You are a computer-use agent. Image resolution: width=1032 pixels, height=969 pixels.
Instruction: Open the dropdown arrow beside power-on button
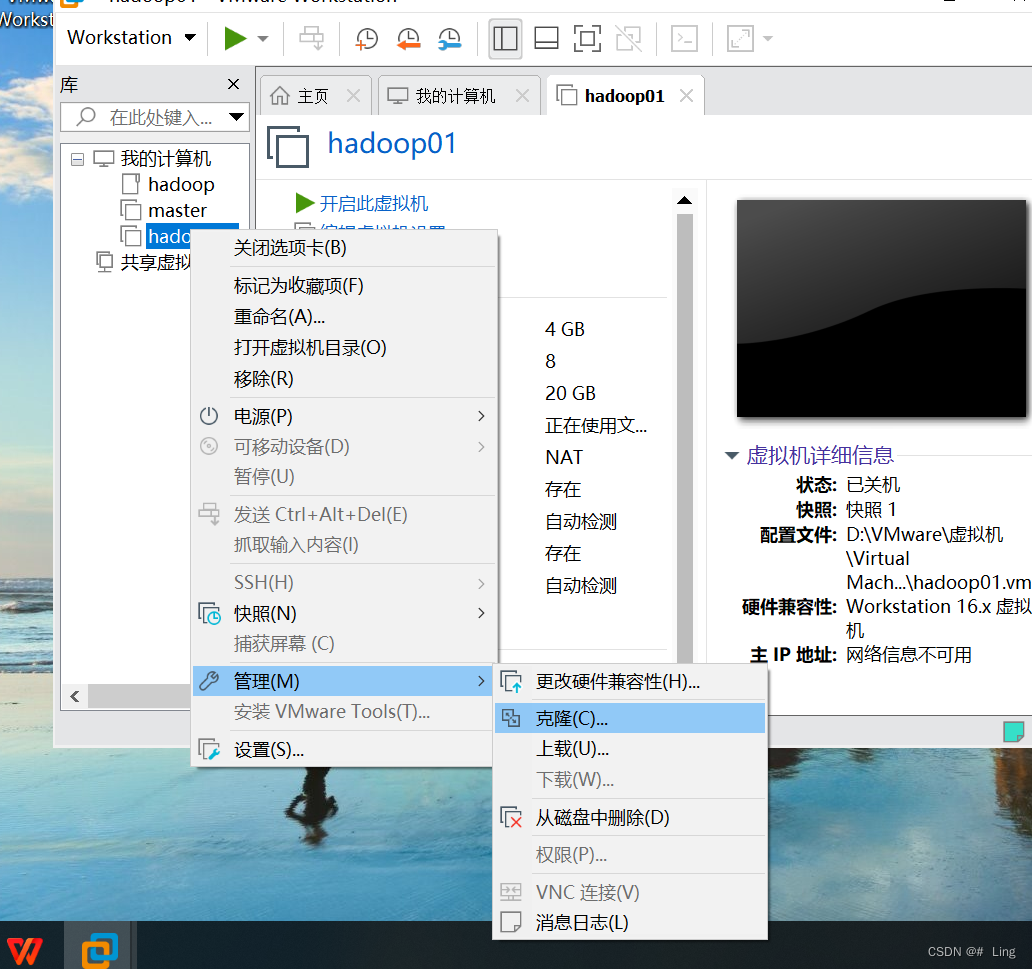[x=263, y=39]
